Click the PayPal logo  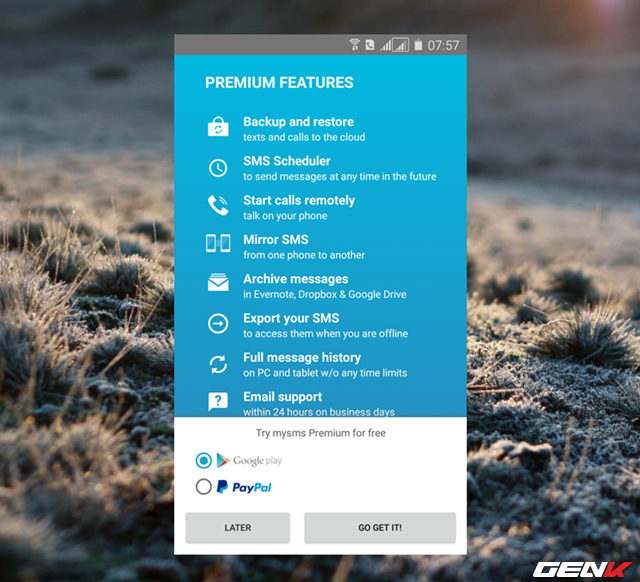(x=244, y=487)
